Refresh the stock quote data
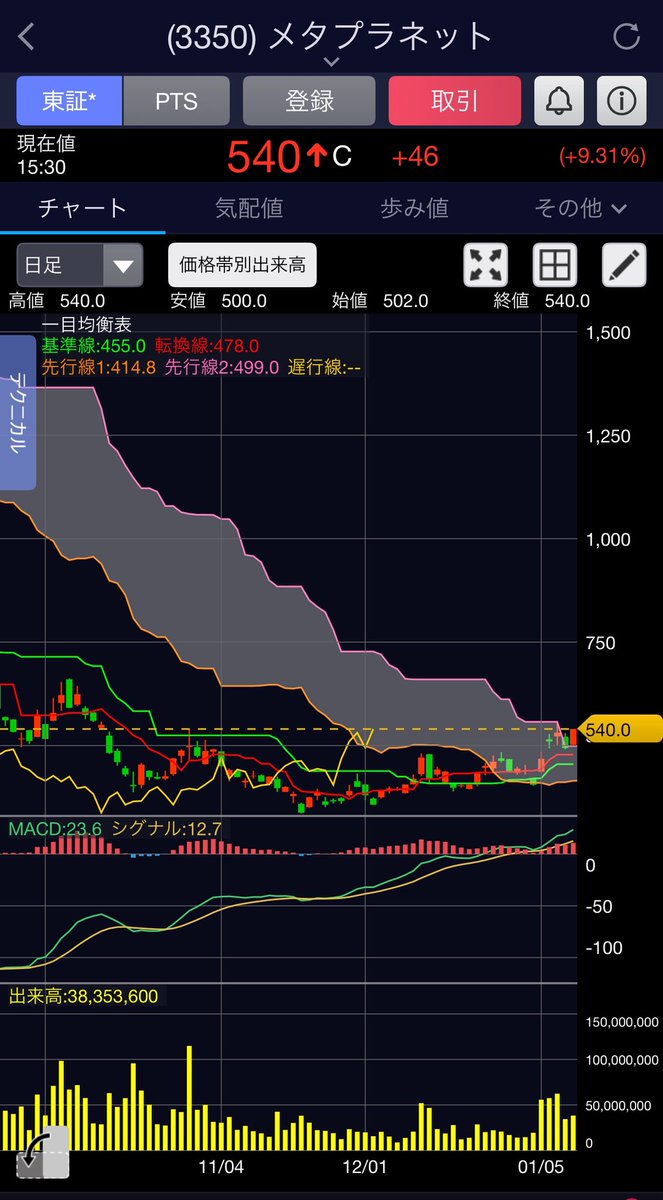This screenshot has width=663, height=1200. pos(626,37)
